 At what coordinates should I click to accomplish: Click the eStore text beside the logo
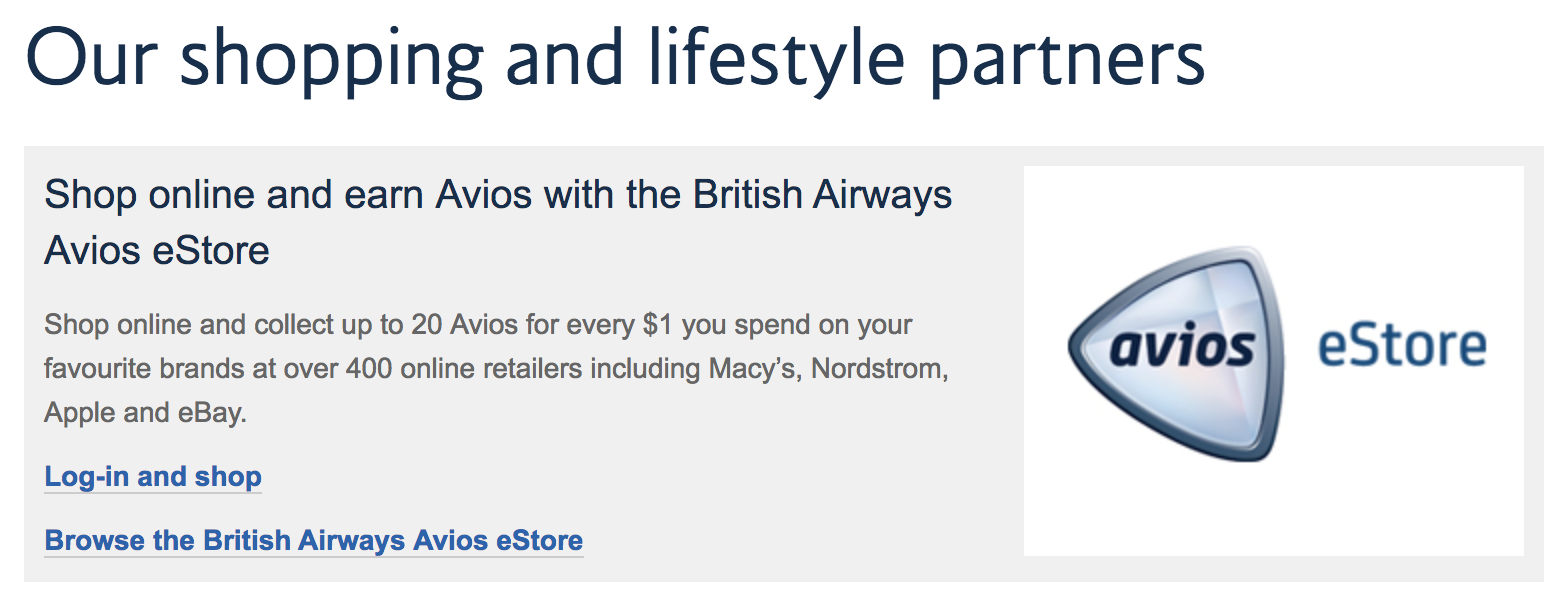tap(1401, 345)
